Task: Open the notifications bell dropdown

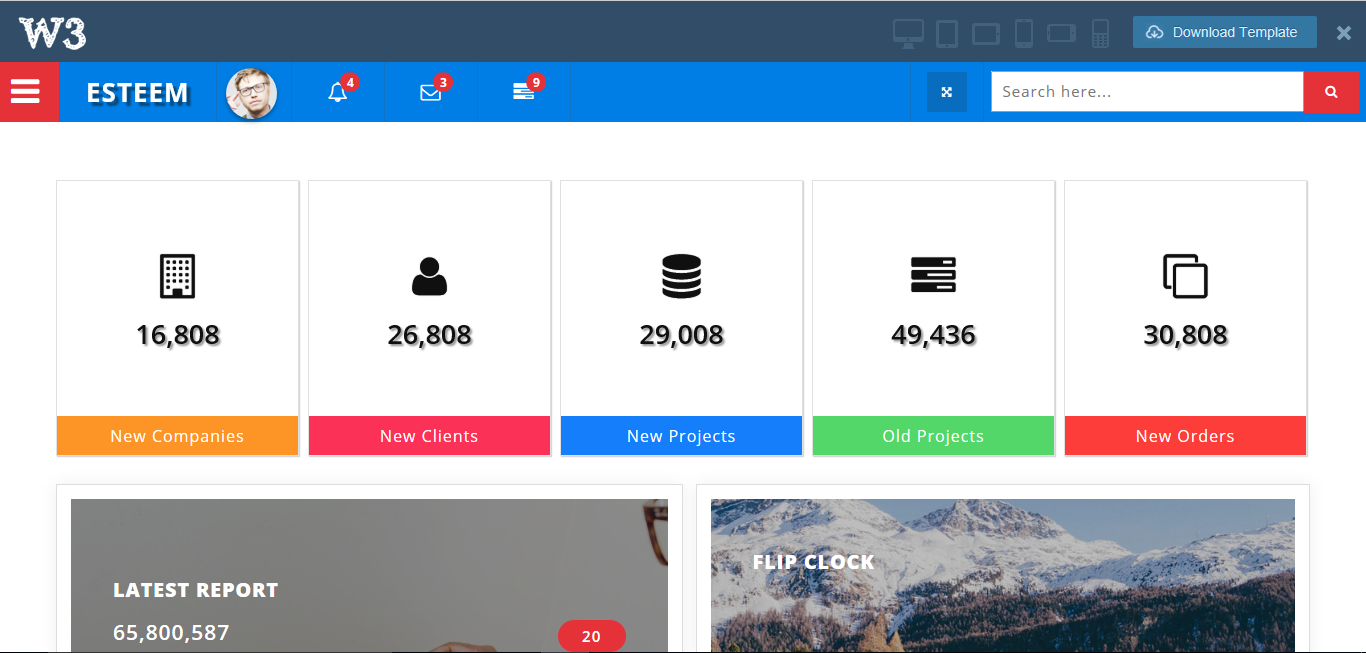Action: pos(338,93)
